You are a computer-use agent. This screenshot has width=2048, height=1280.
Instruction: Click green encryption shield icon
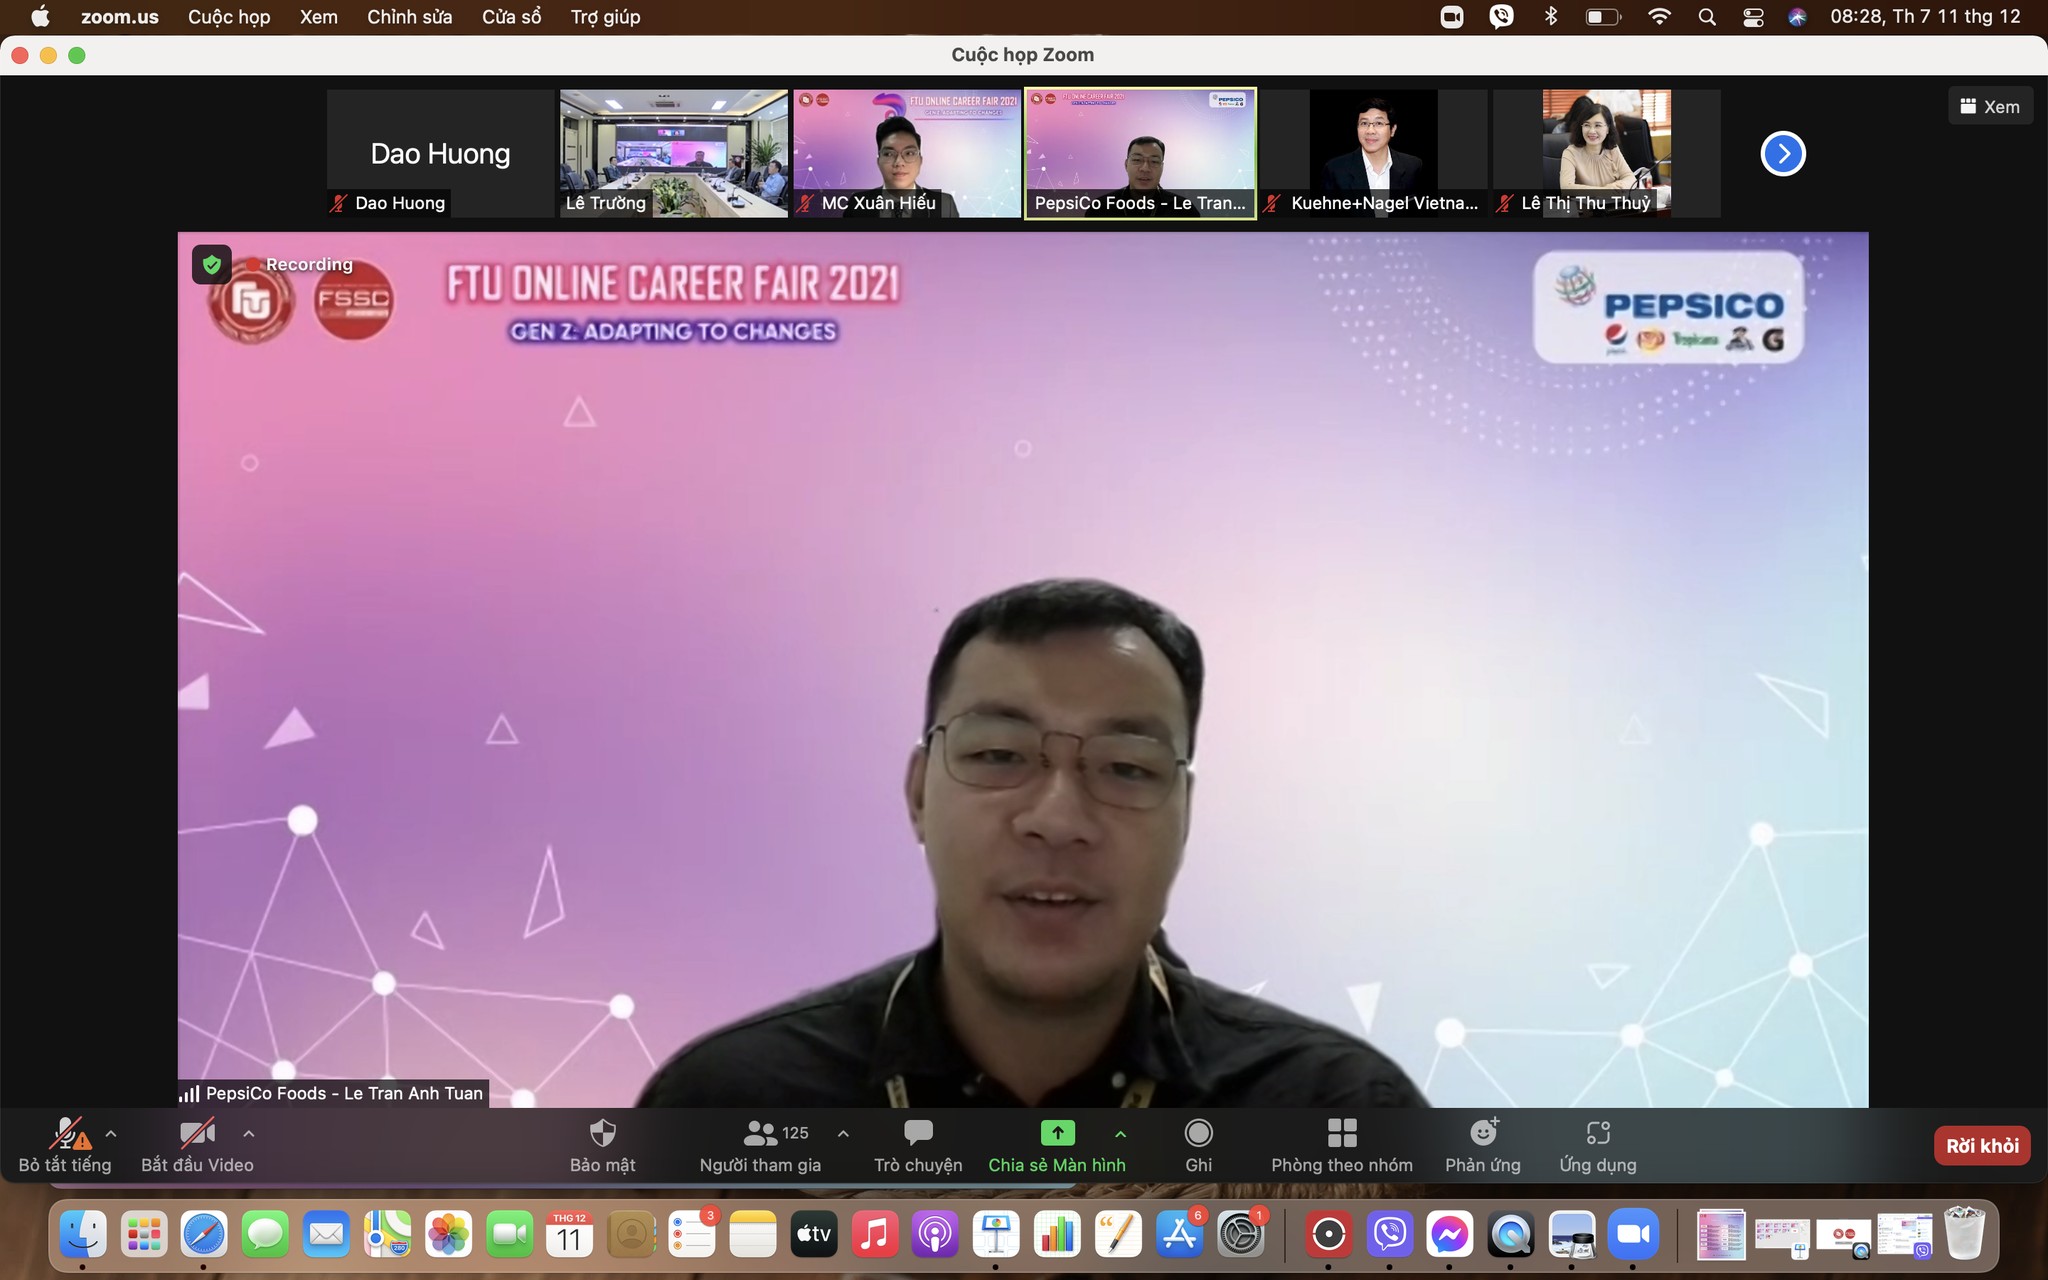coord(211,264)
